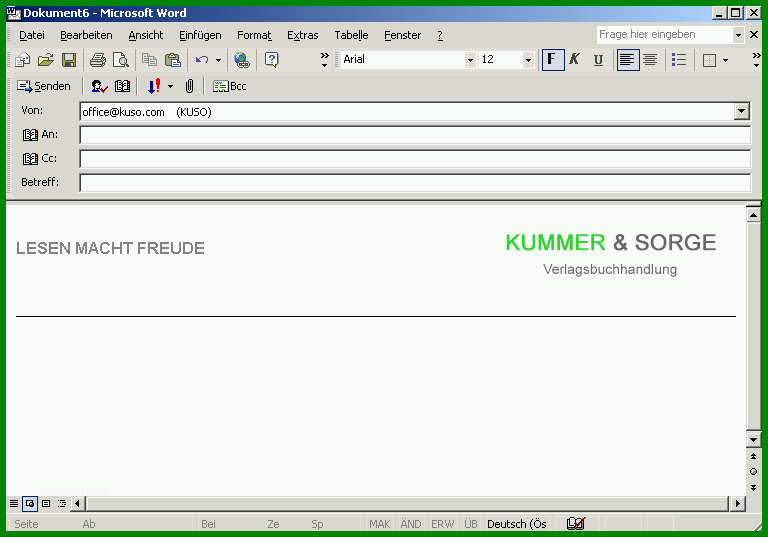The width and height of the screenshot is (768, 537).
Task: Switch to Normal view icon
Action: 14,504
